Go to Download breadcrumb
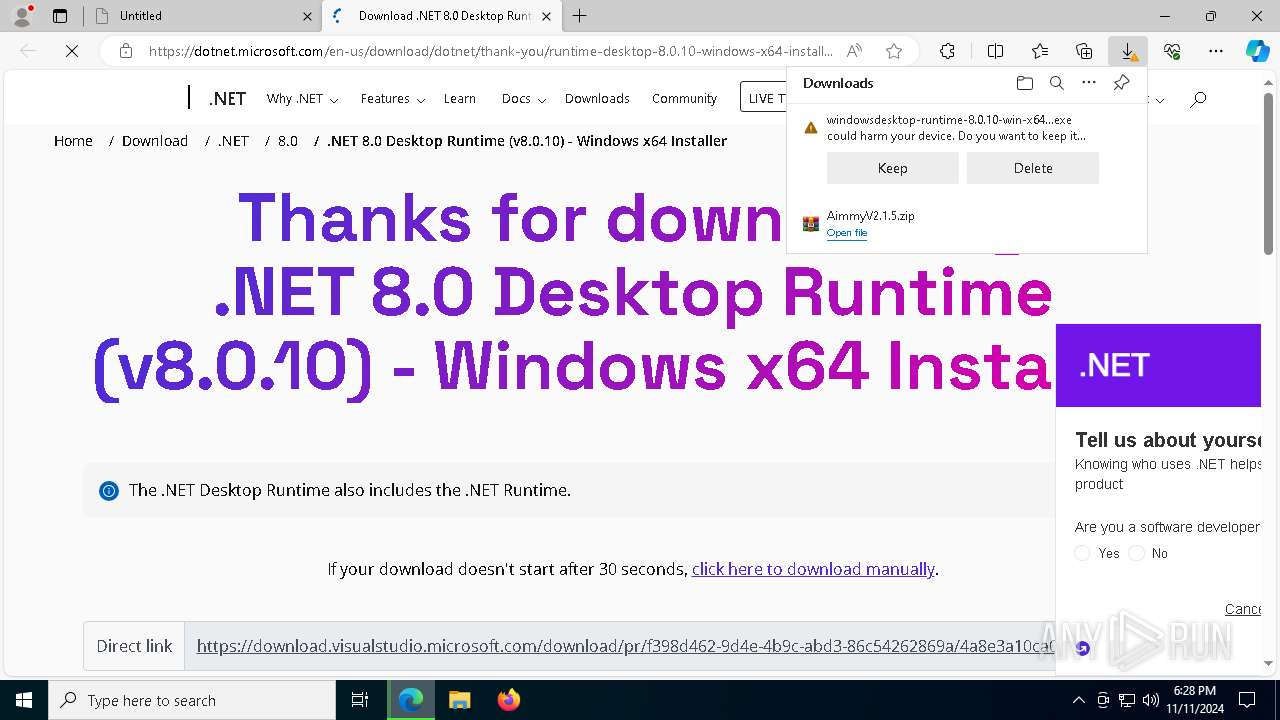1280x720 pixels. pos(155,141)
